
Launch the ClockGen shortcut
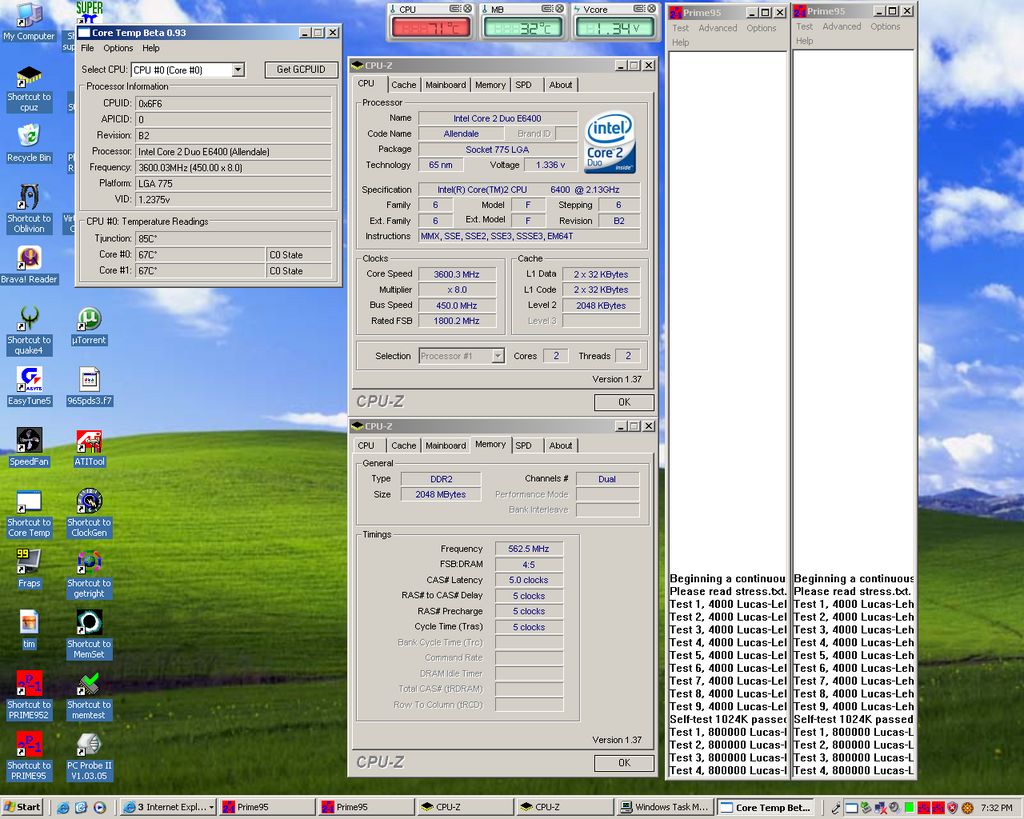tap(89, 502)
